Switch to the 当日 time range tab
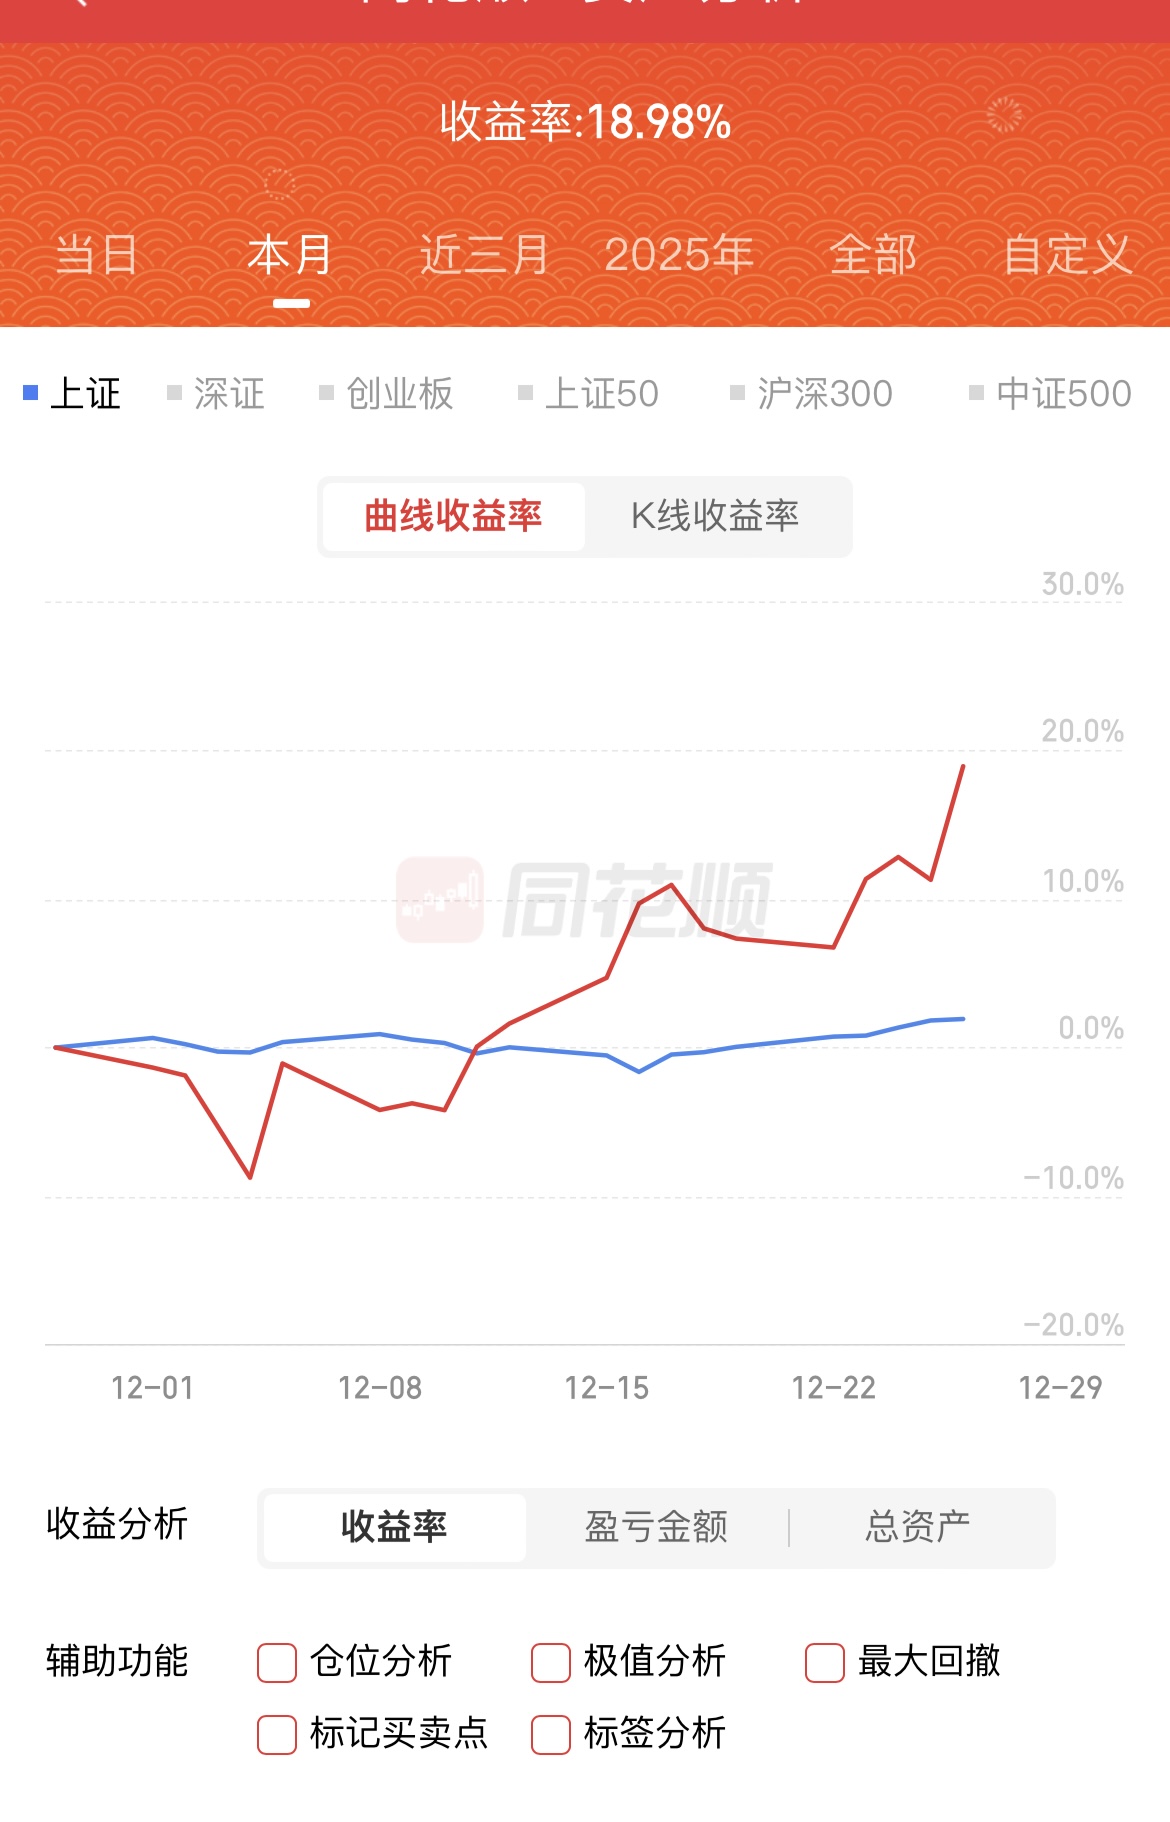This screenshot has height=1822, width=1170. (96, 255)
